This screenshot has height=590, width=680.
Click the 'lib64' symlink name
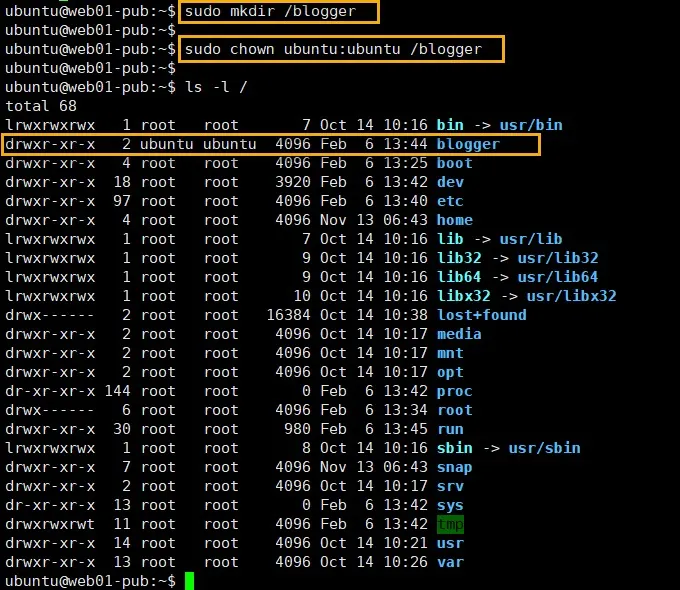(x=459, y=277)
